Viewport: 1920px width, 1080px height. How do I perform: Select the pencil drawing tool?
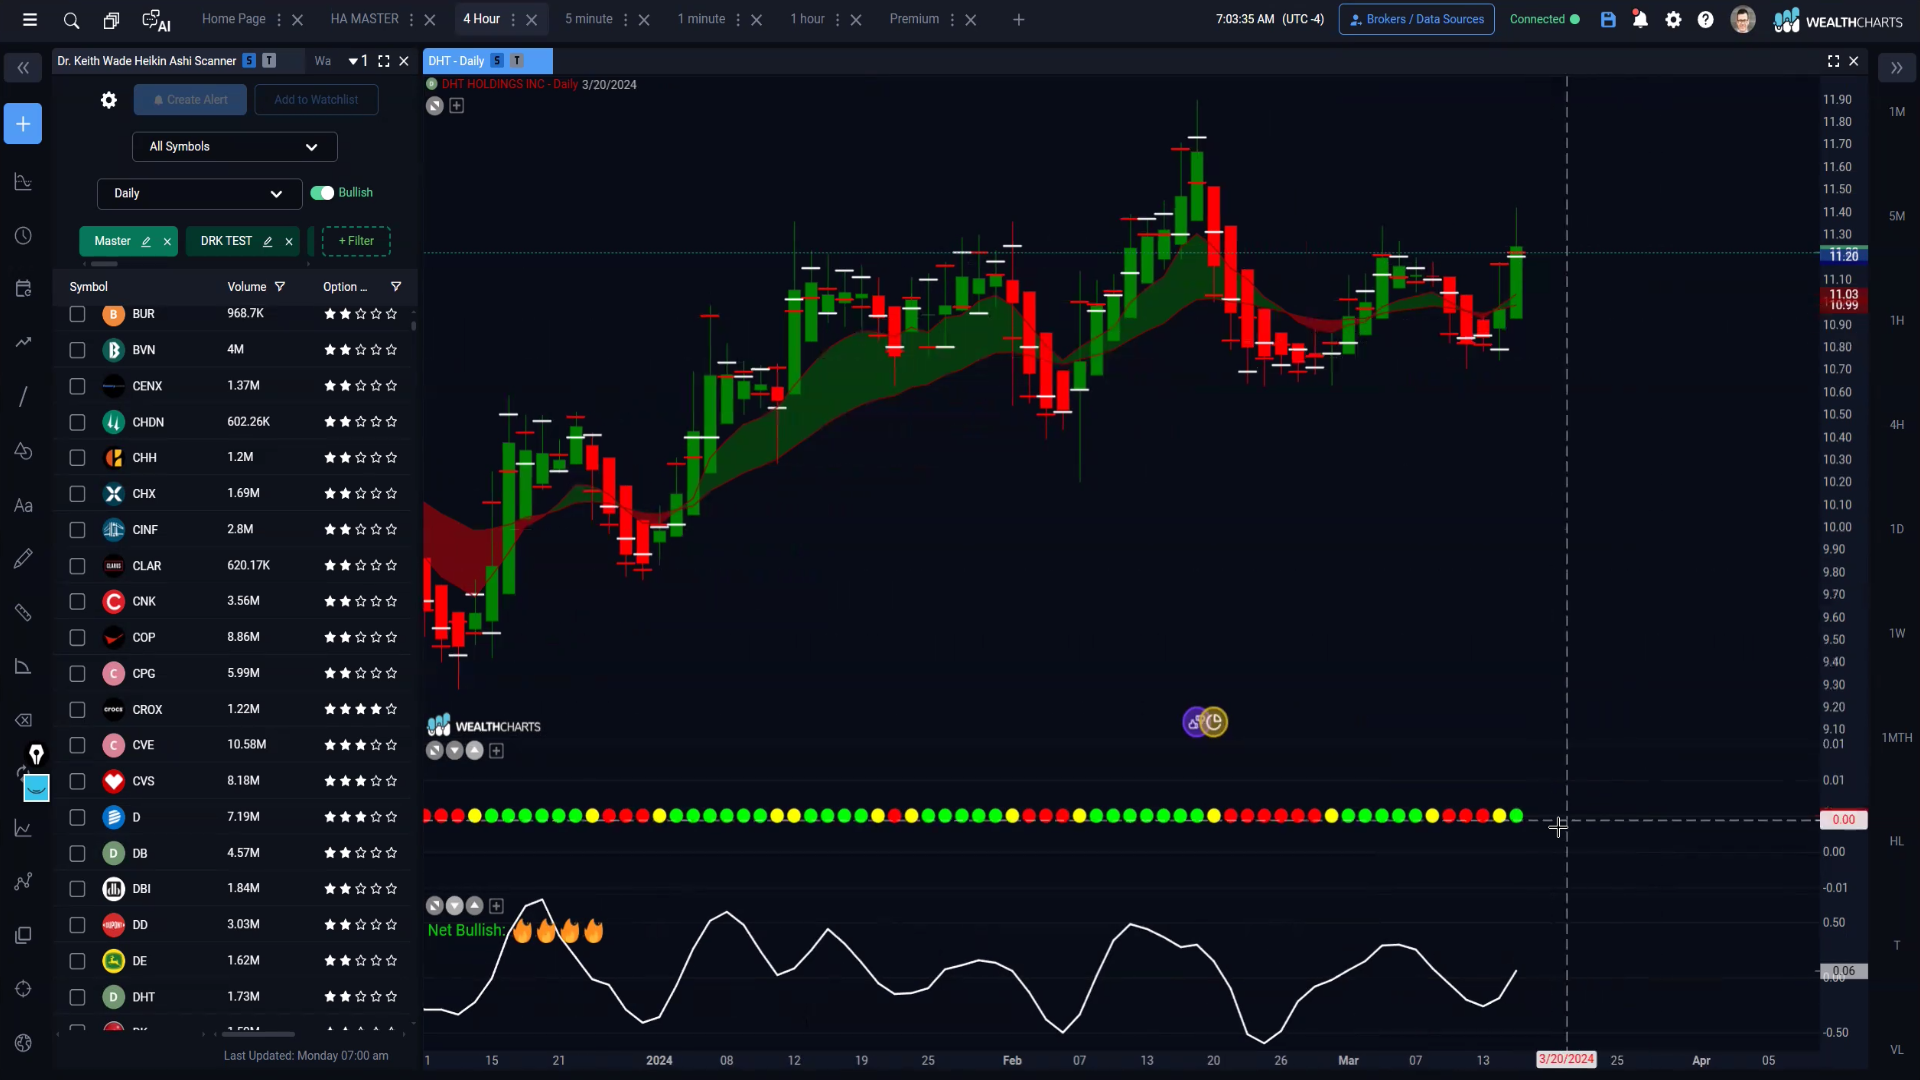tap(23, 559)
